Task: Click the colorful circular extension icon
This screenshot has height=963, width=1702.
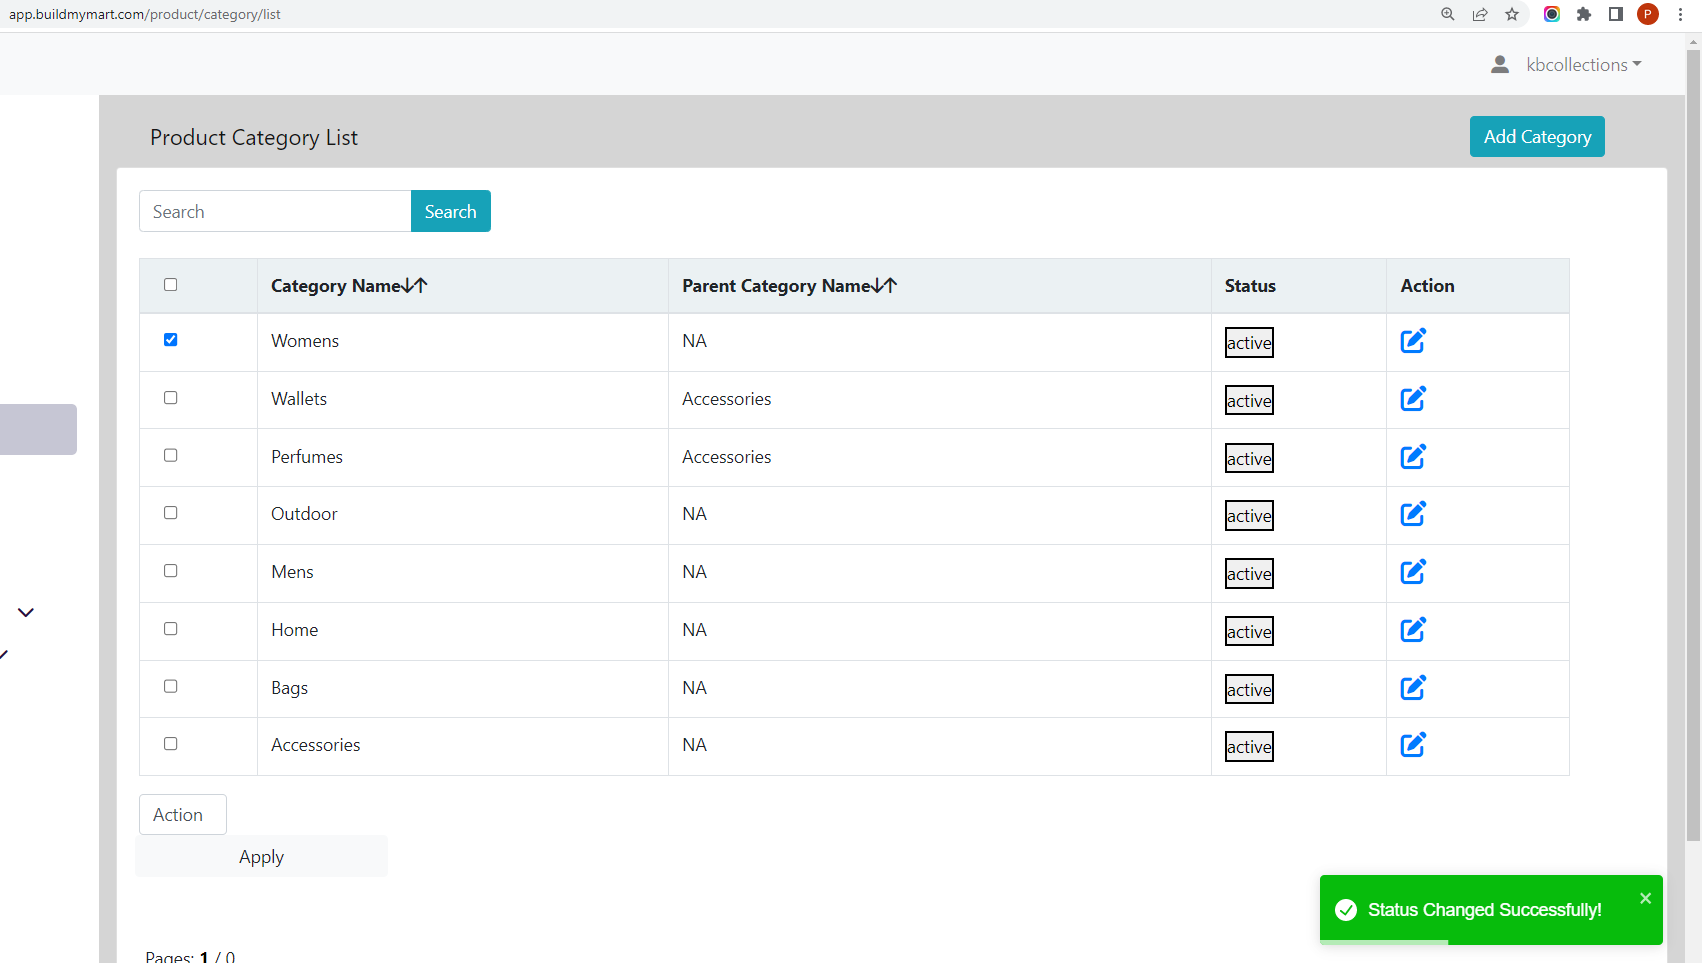Action: coord(1552,14)
